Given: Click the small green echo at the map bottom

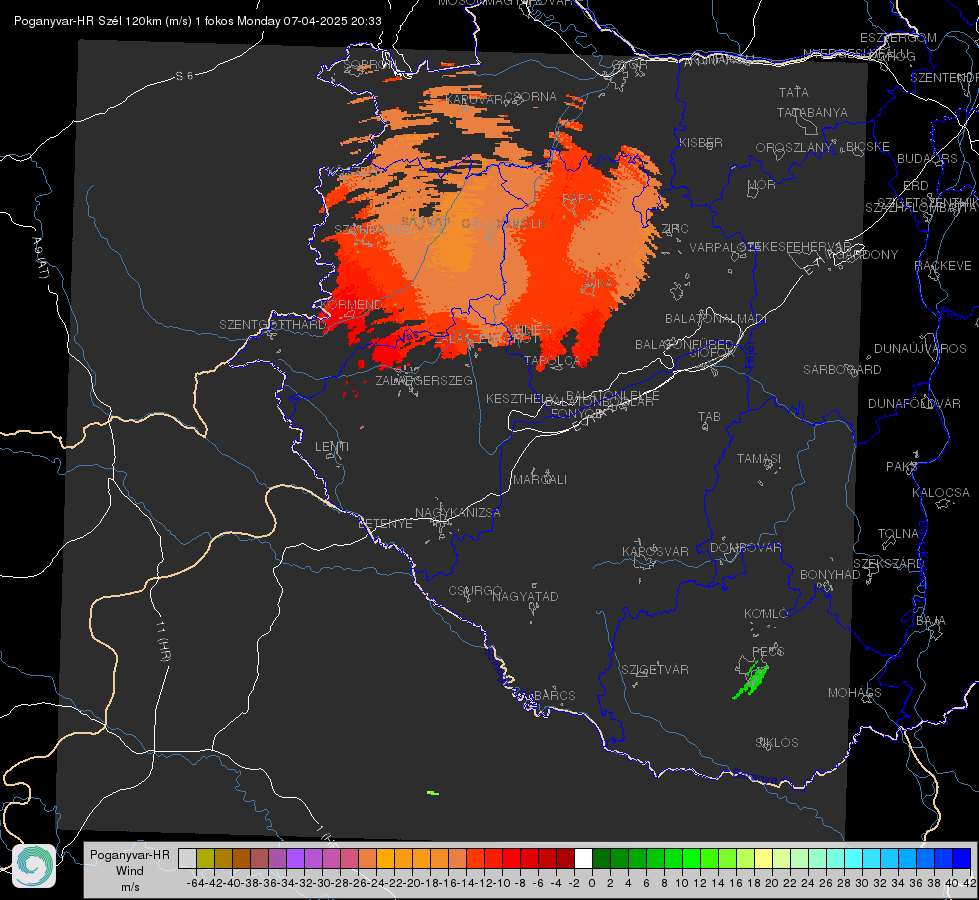Looking at the screenshot, I should (x=433, y=793).
